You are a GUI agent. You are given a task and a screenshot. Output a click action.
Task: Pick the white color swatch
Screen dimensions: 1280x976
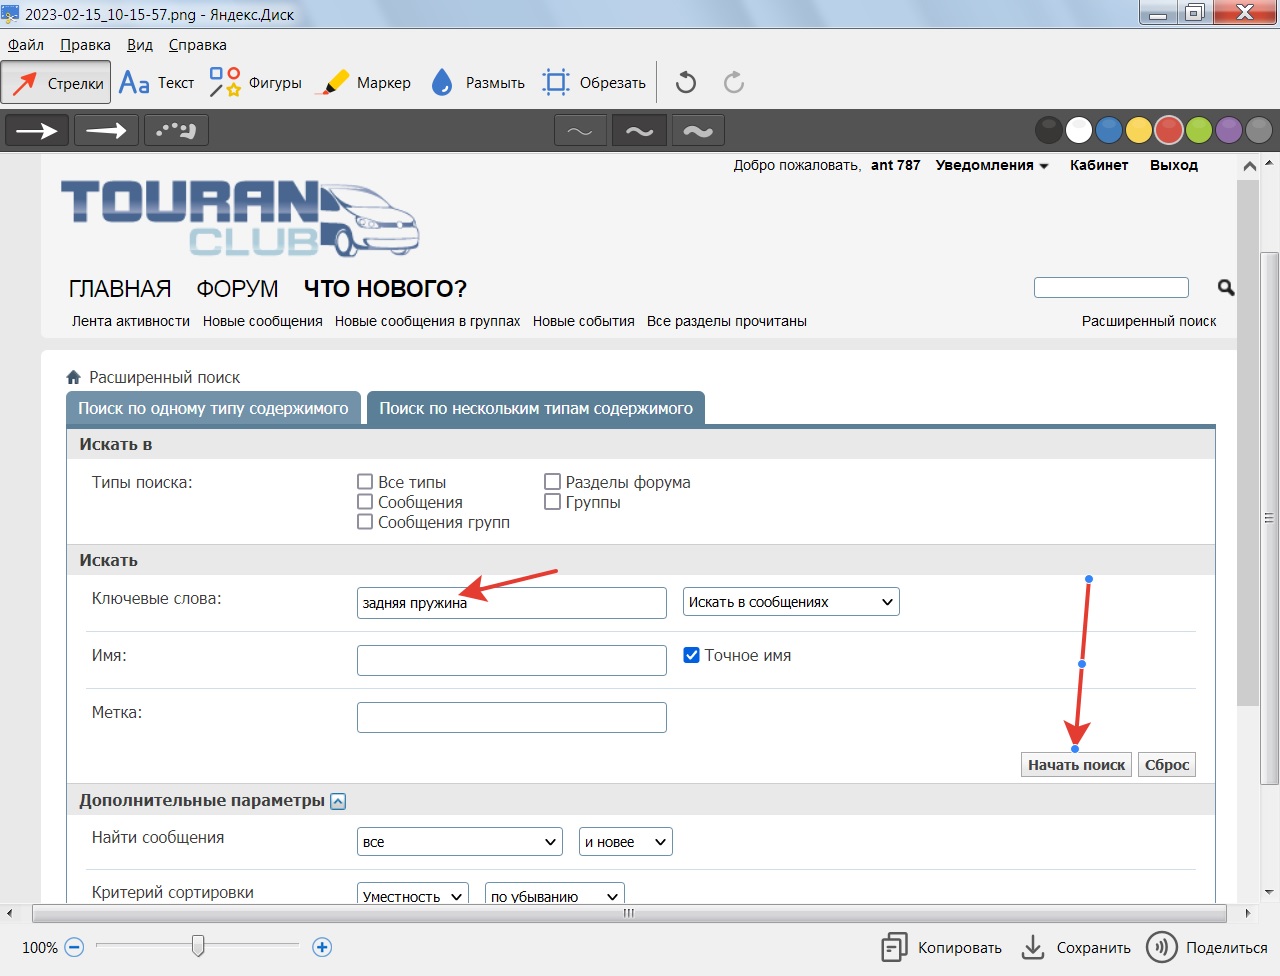coord(1079,130)
